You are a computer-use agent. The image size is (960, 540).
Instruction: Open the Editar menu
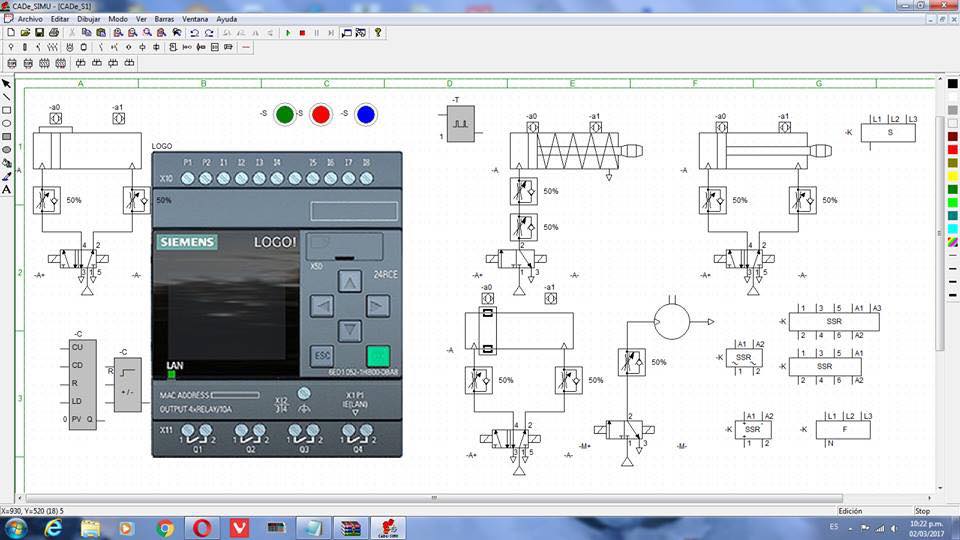[x=60, y=19]
